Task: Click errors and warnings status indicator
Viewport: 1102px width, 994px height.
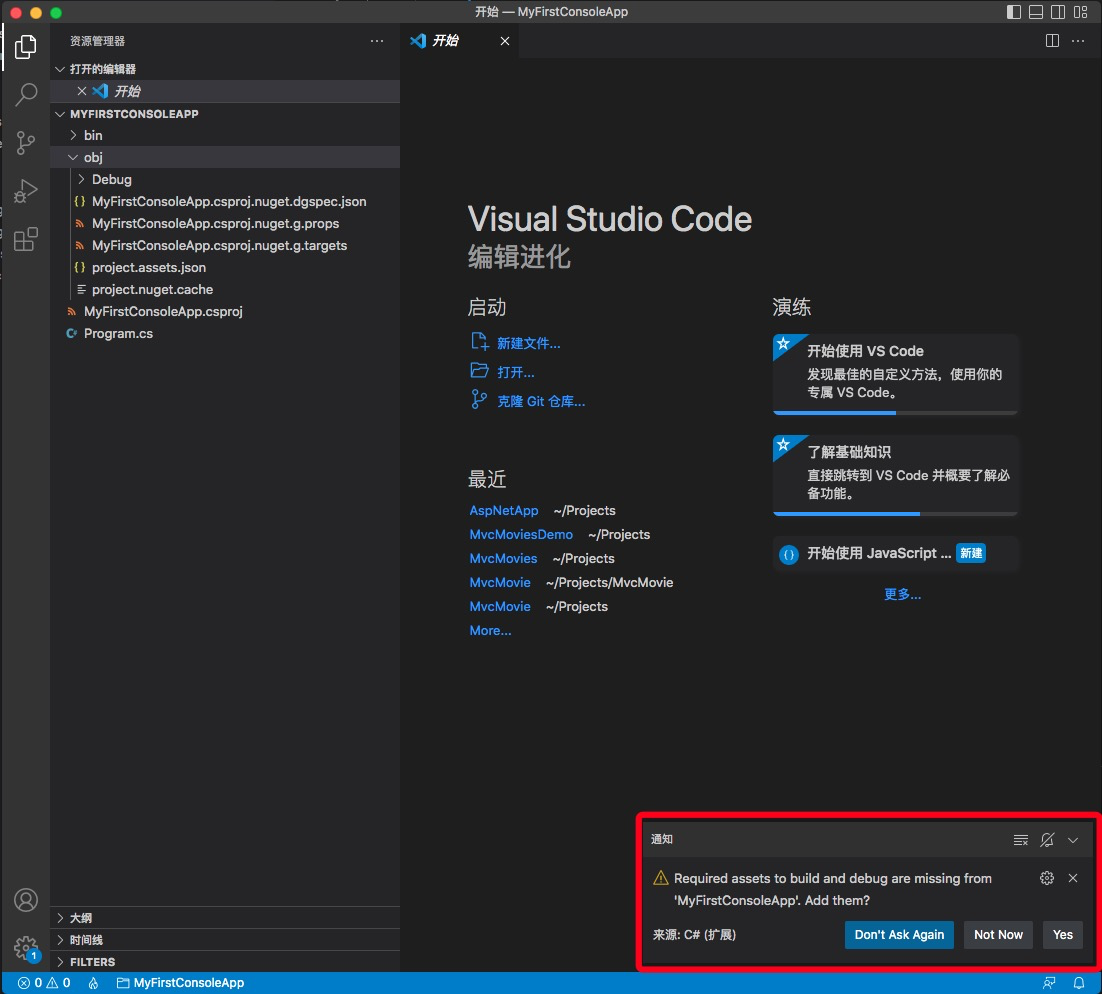Action: (x=44, y=983)
